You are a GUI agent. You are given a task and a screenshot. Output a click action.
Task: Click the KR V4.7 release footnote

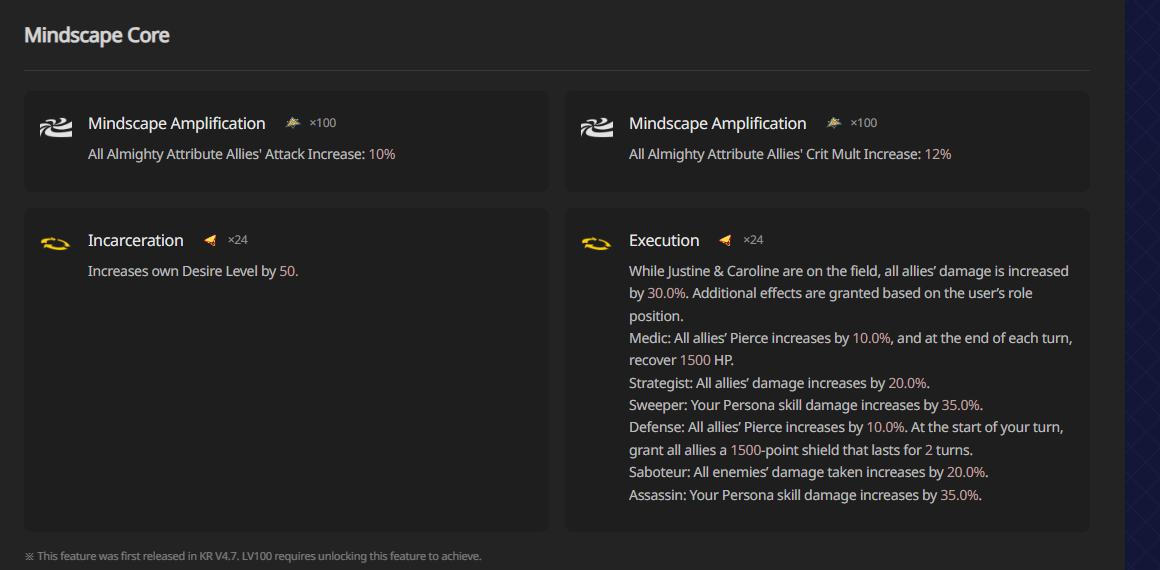pyautogui.click(x=253, y=556)
